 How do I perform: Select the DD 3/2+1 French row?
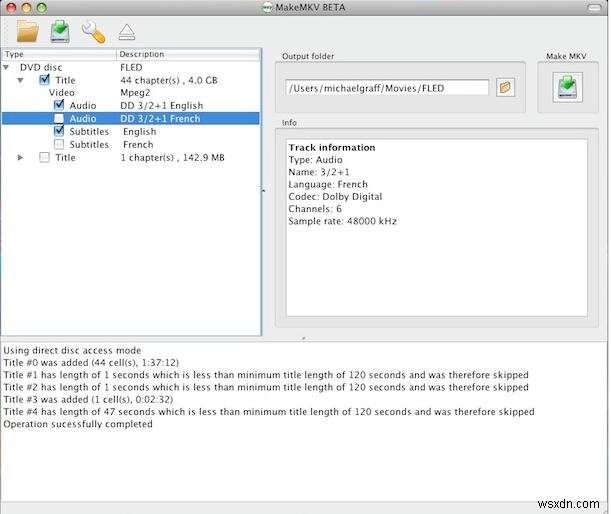coord(131,118)
